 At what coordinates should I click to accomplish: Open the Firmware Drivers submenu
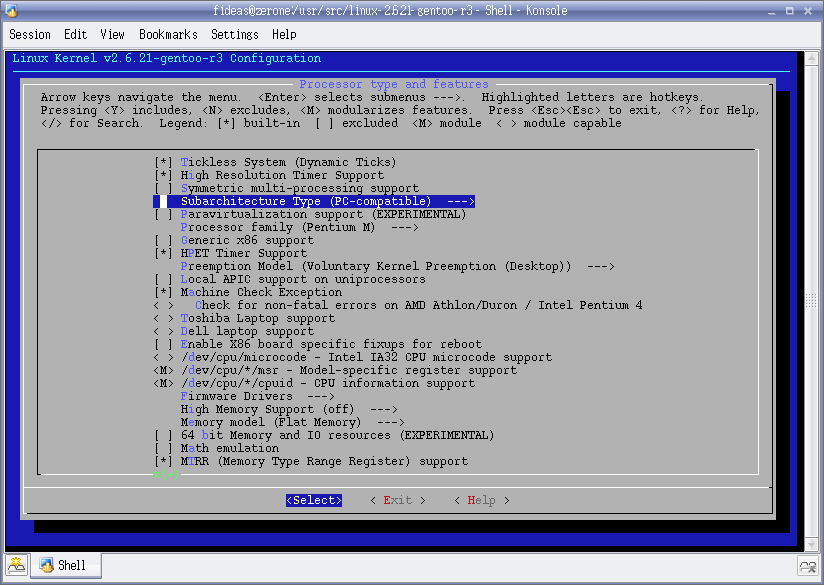coord(258,396)
